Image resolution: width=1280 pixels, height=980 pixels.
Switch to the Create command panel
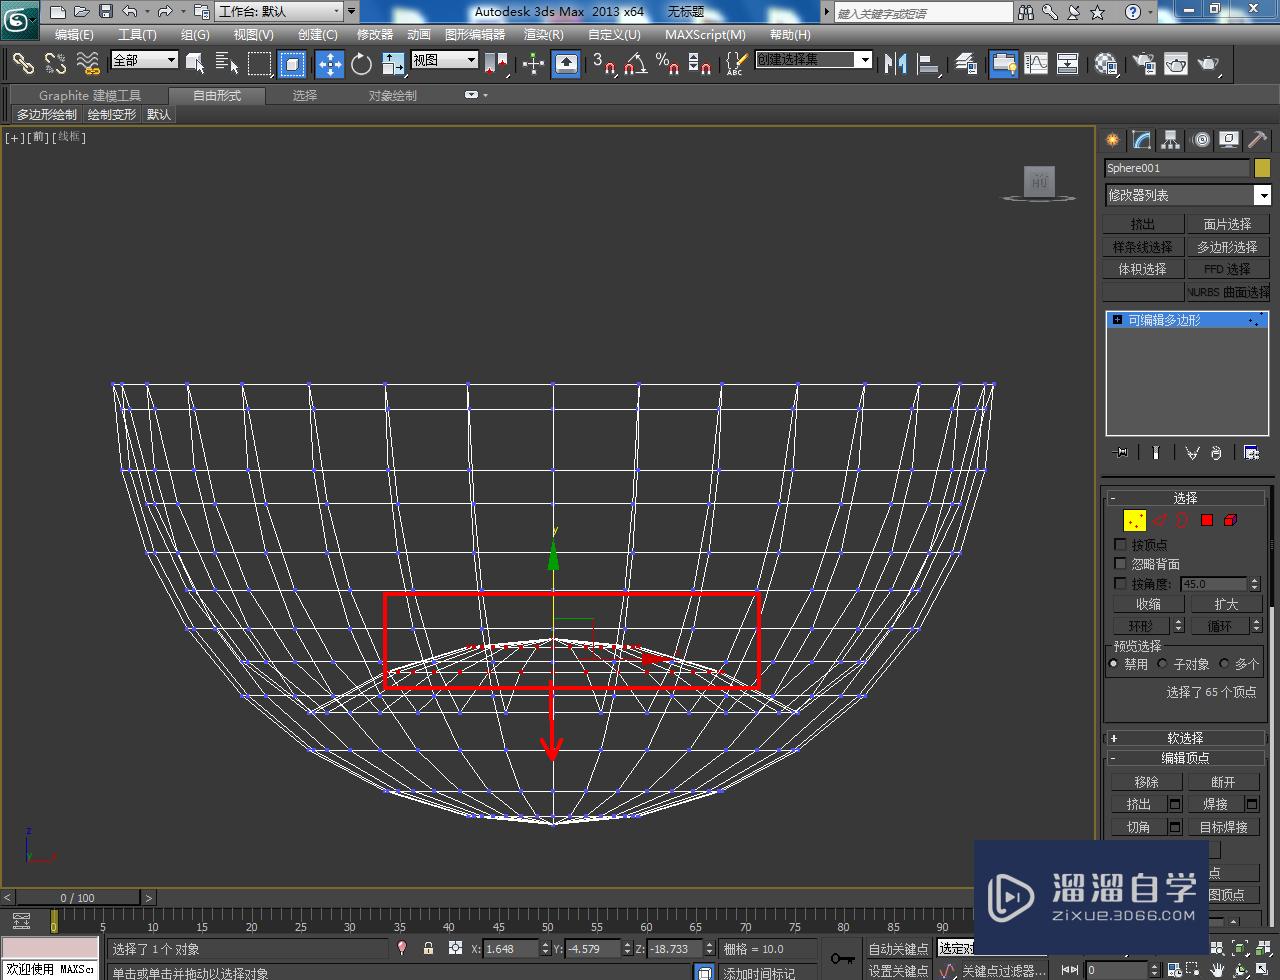1112,140
